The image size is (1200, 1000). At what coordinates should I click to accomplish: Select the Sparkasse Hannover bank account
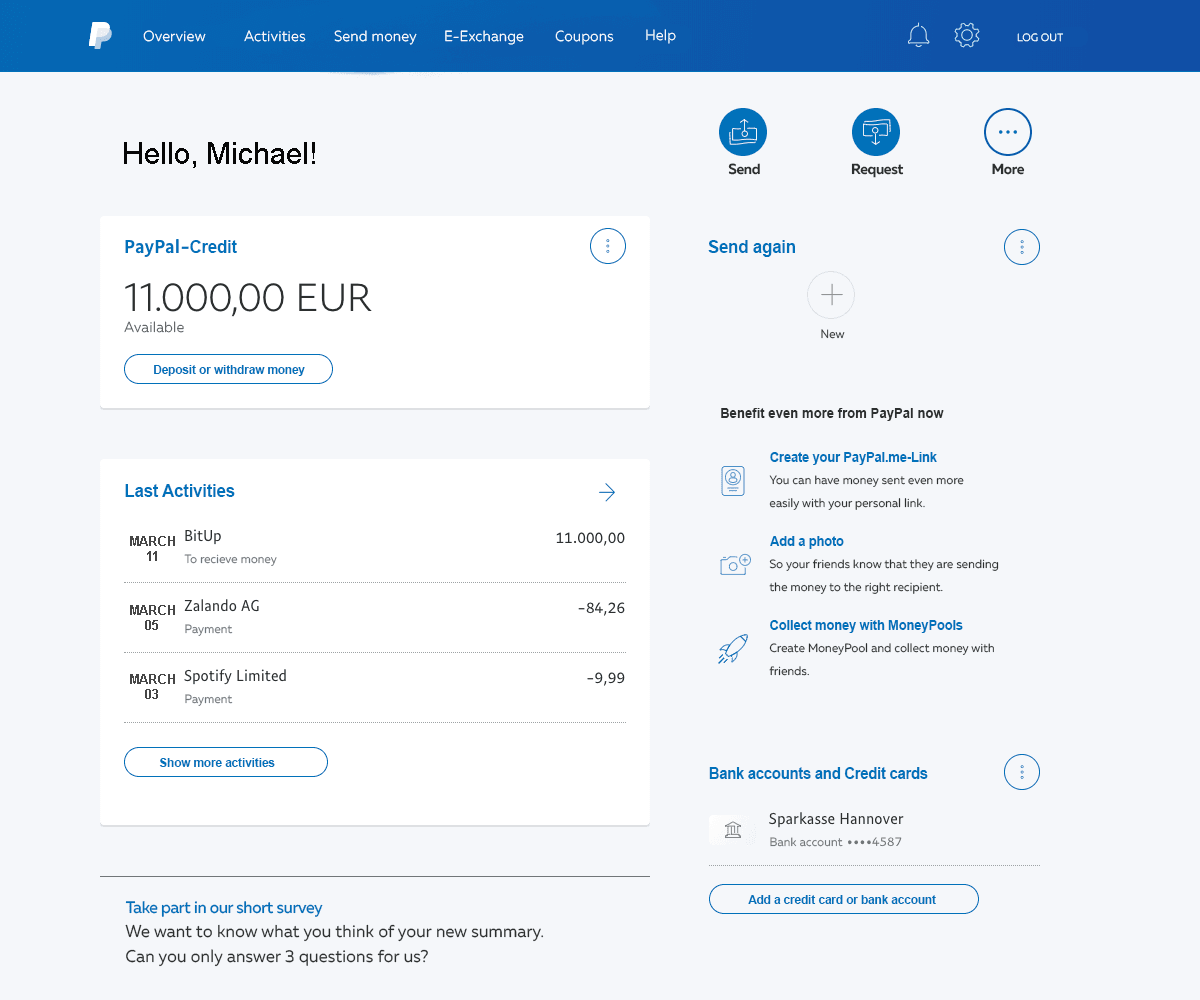pos(874,830)
